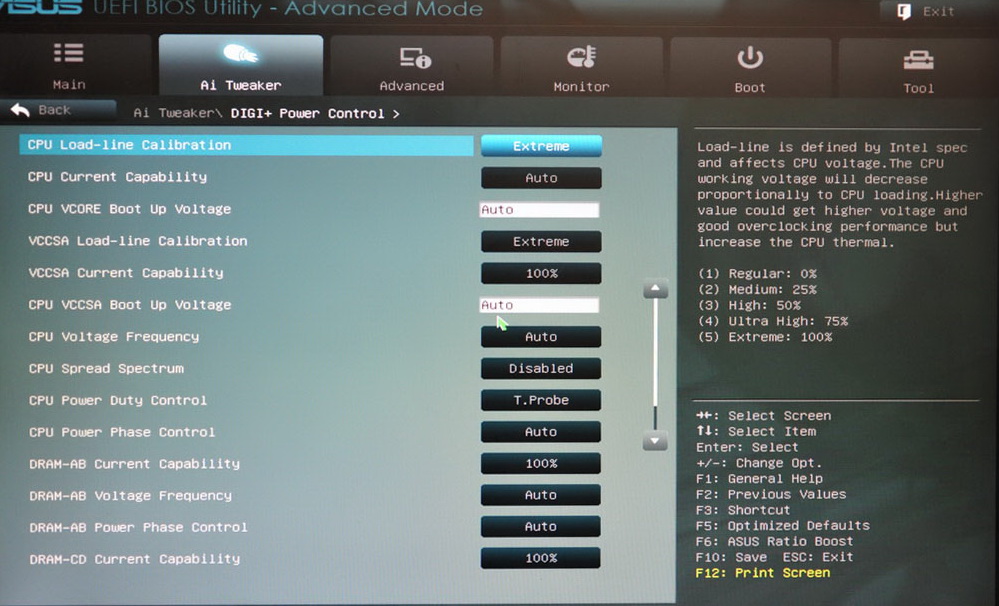Select DRAM-AB Voltage Frequency label

[x=131, y=495]
